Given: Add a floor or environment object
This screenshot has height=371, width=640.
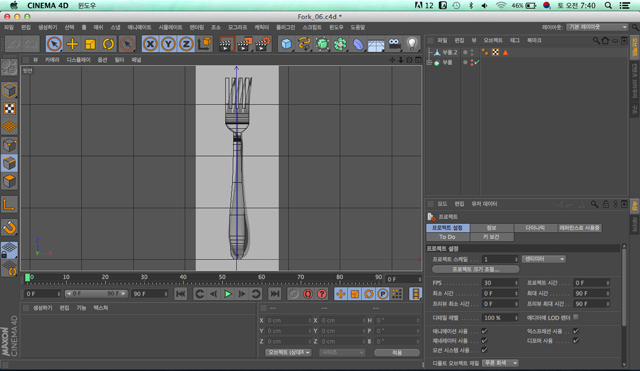Looking at the screenshot, I should pyautogui.click(x=376, y=44).
